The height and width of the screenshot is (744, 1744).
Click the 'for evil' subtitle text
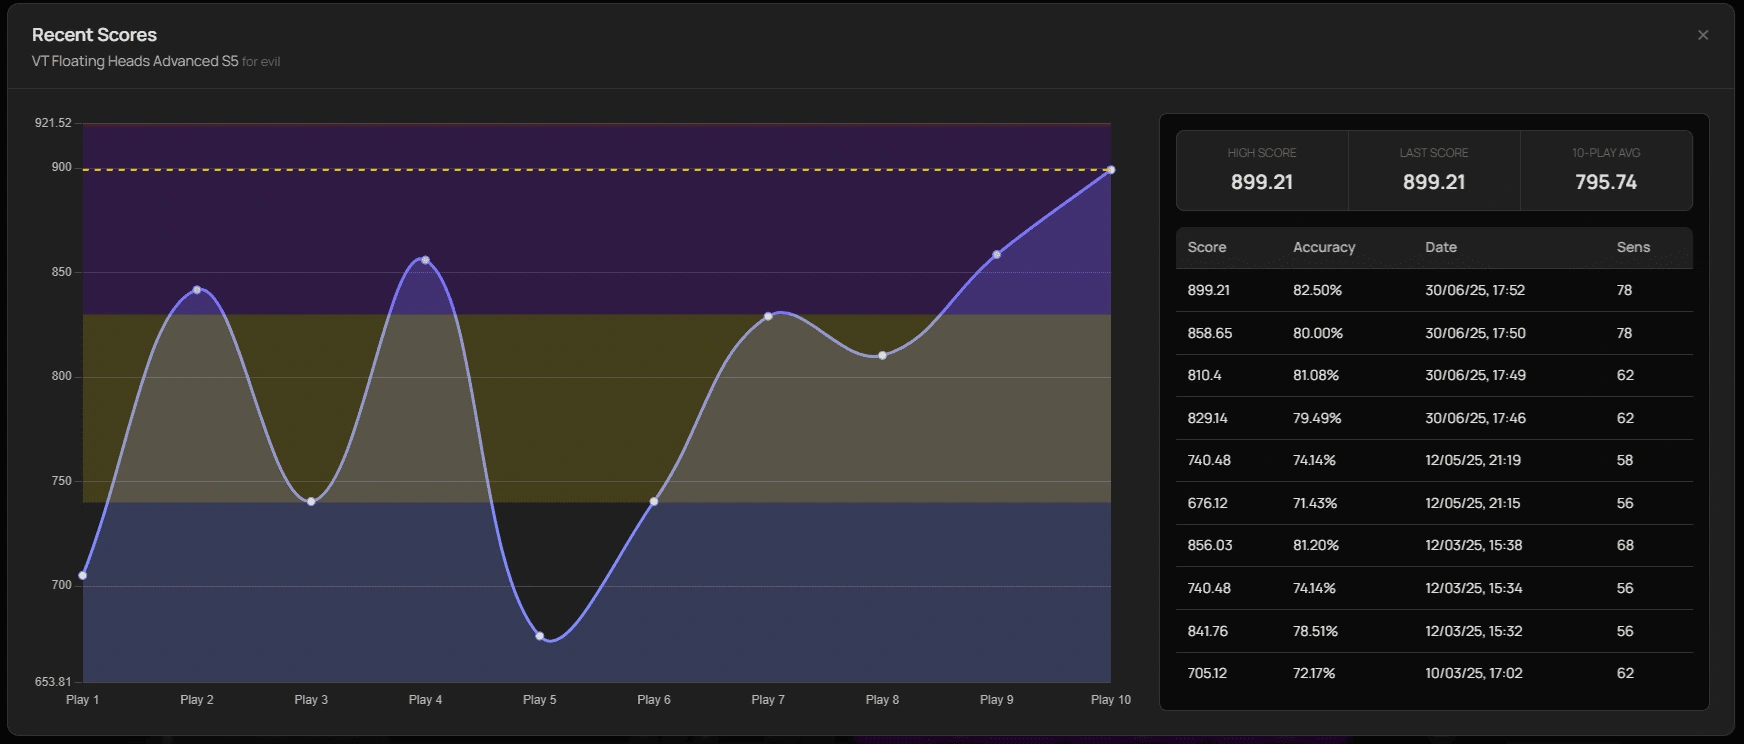(x=261, y=62)
